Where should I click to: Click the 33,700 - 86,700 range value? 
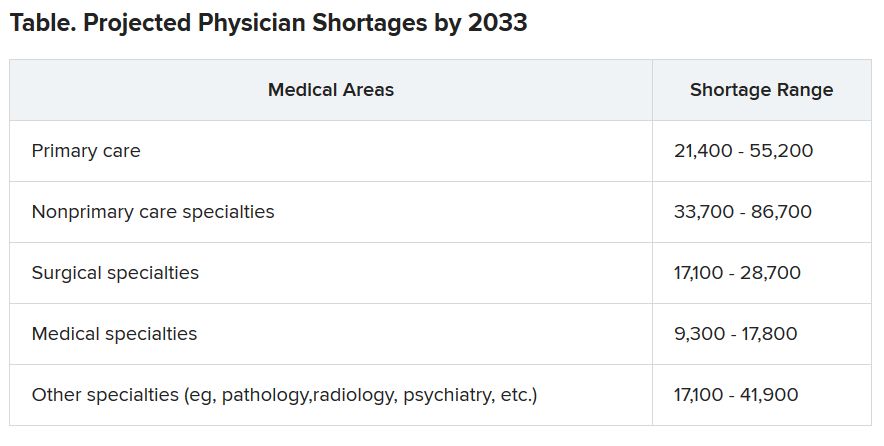click(743, 212)
